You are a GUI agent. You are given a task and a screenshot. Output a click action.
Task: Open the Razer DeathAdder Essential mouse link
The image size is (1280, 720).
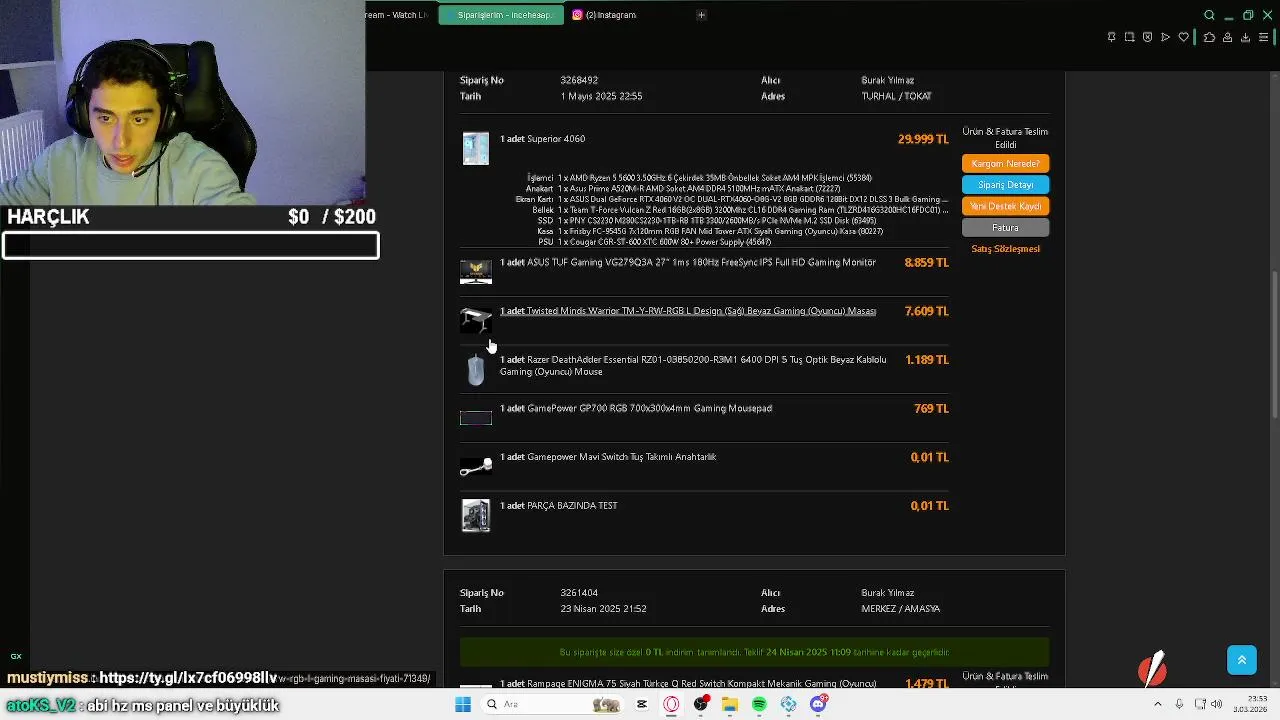point(693,366)
